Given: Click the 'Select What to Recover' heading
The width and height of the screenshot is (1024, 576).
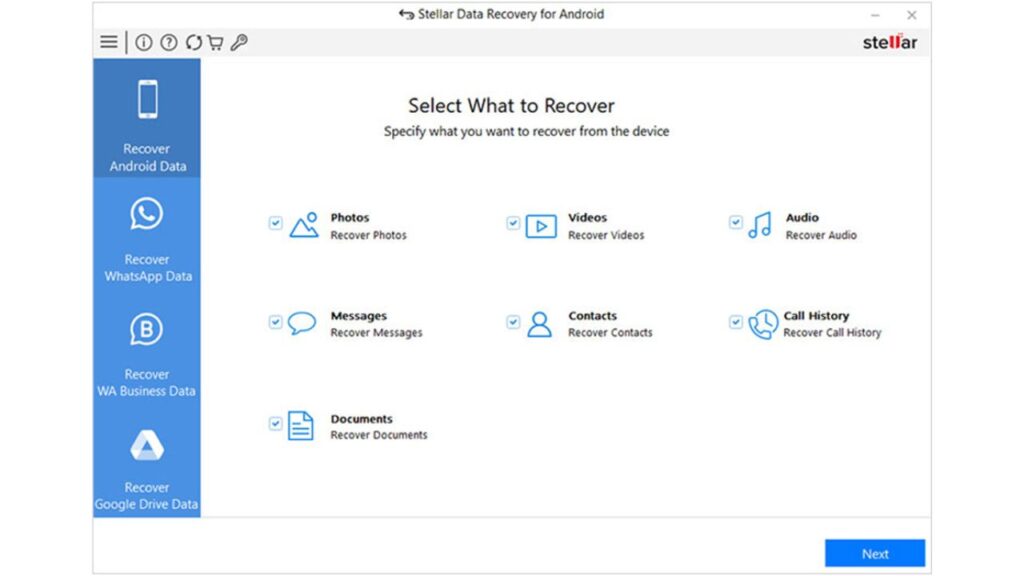Looking at the screenshot, I should (511, 106).
